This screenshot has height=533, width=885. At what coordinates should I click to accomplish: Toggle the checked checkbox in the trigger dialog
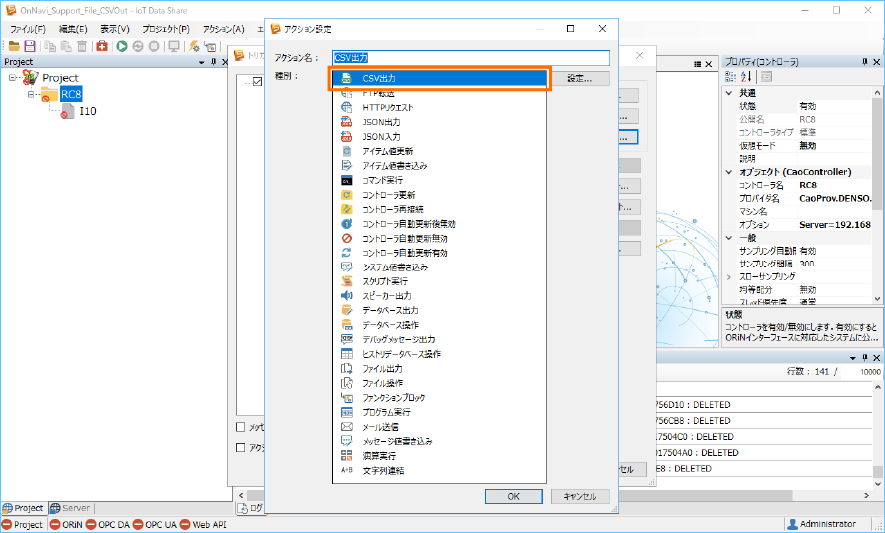(256, 83)
